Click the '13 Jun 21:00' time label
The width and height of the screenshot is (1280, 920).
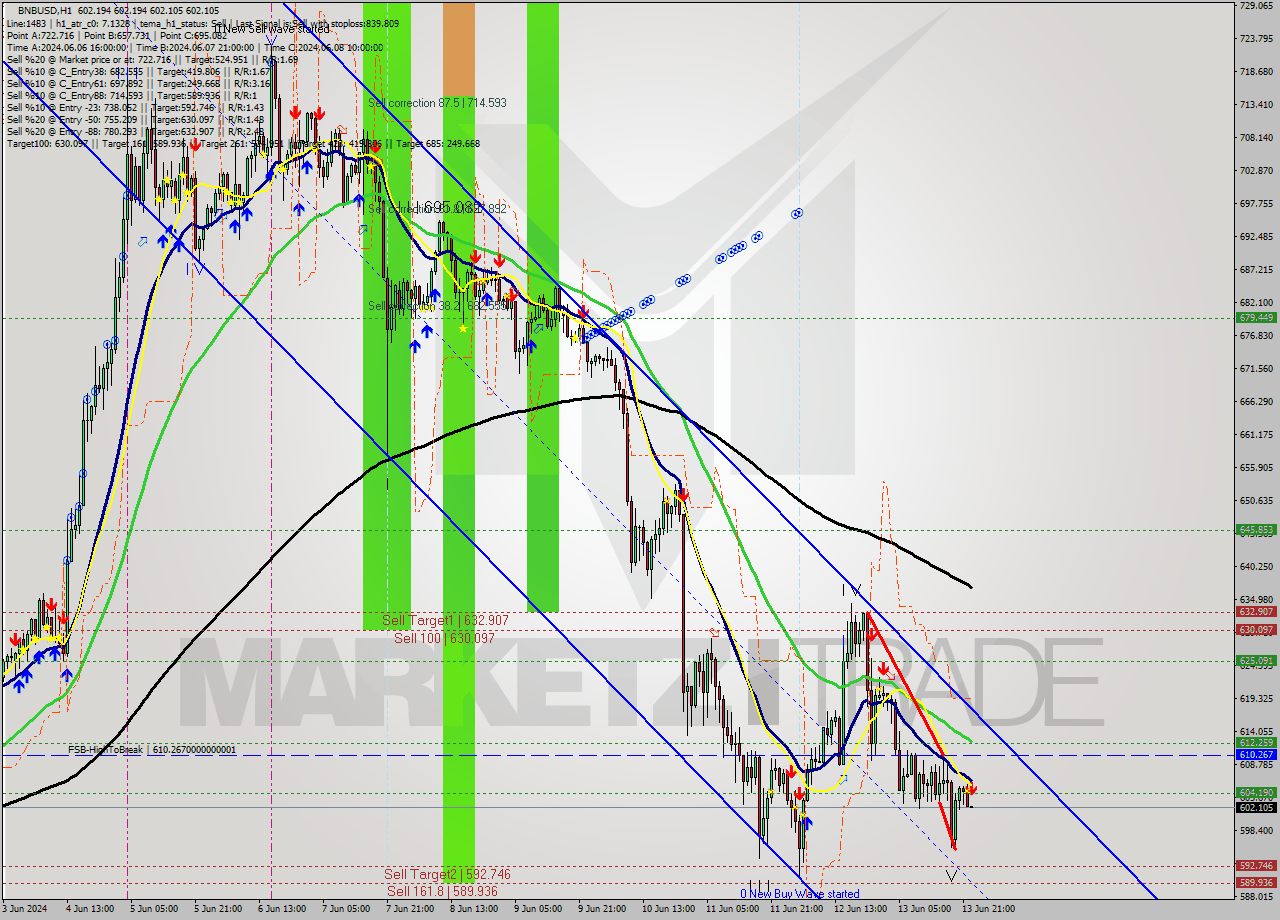(988, 909)
